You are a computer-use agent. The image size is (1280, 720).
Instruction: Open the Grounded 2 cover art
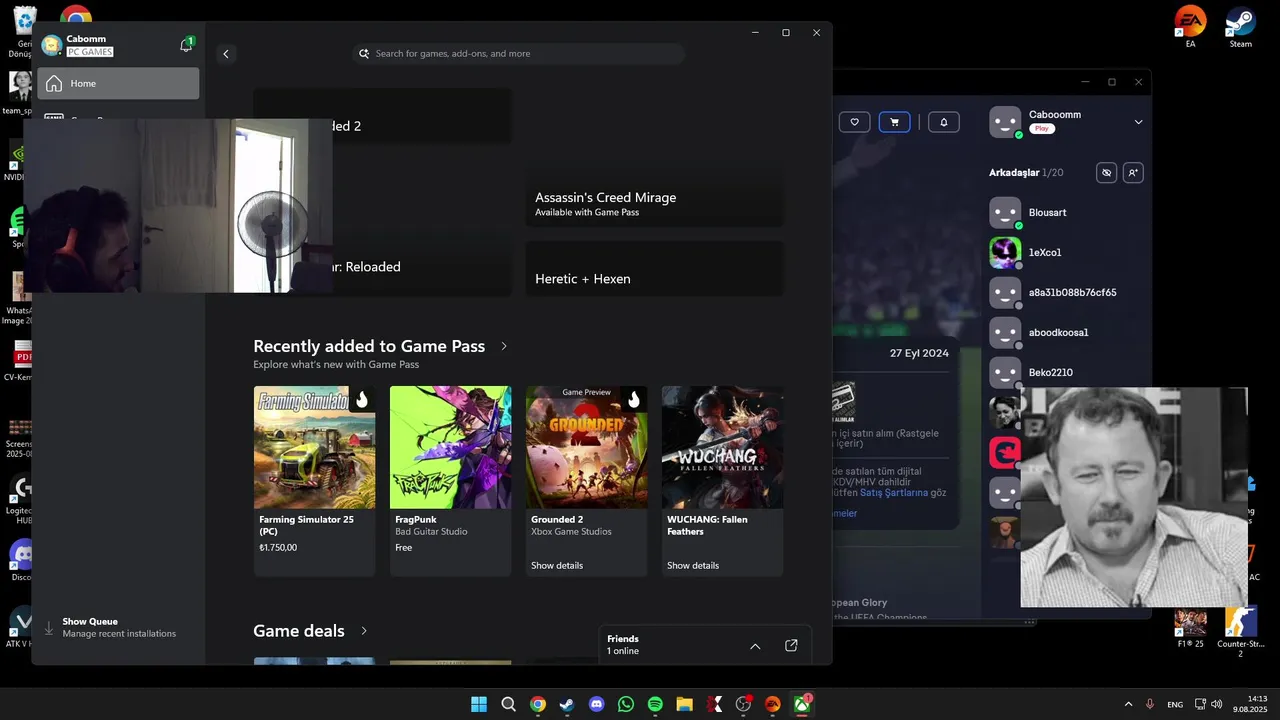click(587, 447)
